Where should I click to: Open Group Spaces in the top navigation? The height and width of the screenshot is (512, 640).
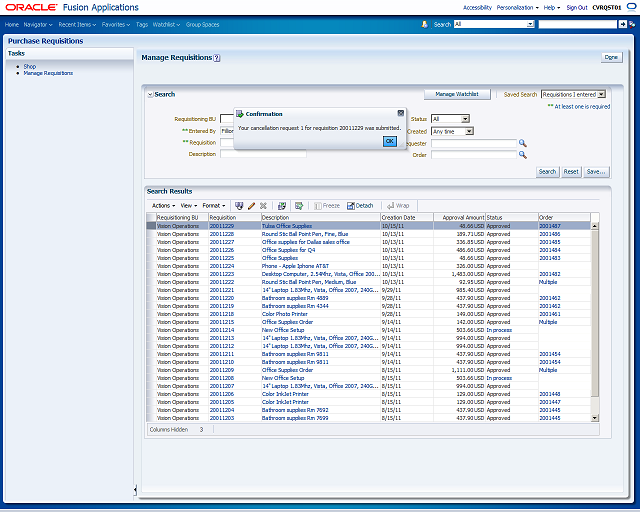coord(202,24)
